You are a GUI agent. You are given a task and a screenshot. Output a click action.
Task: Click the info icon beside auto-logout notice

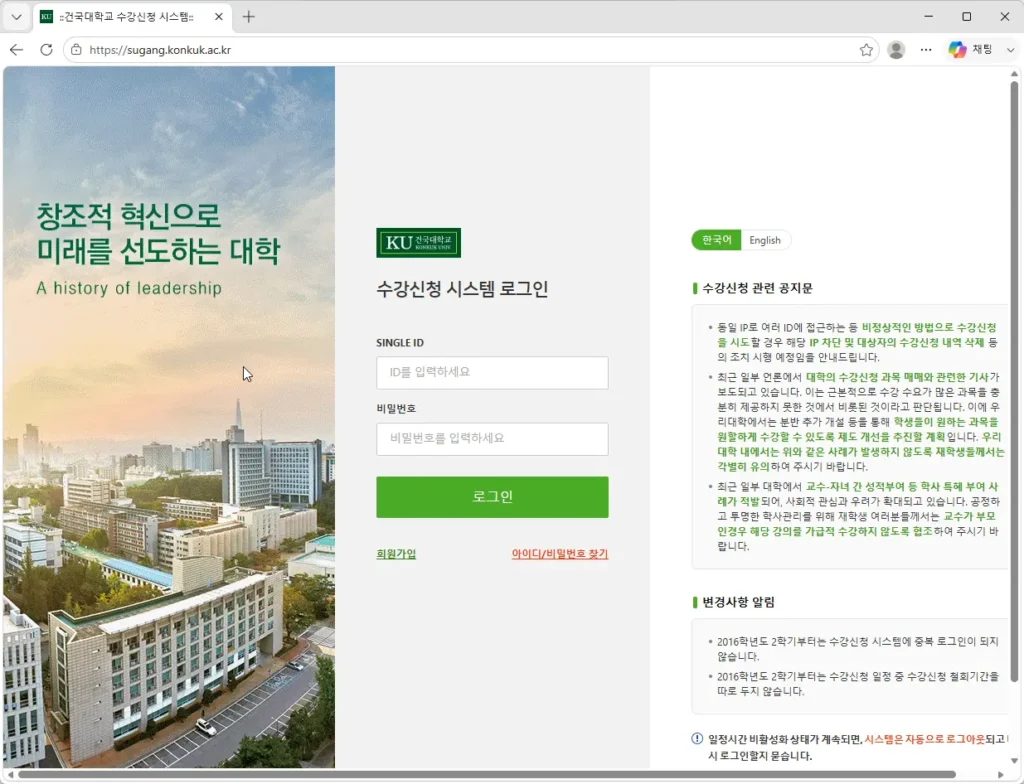tap(697, 739)
